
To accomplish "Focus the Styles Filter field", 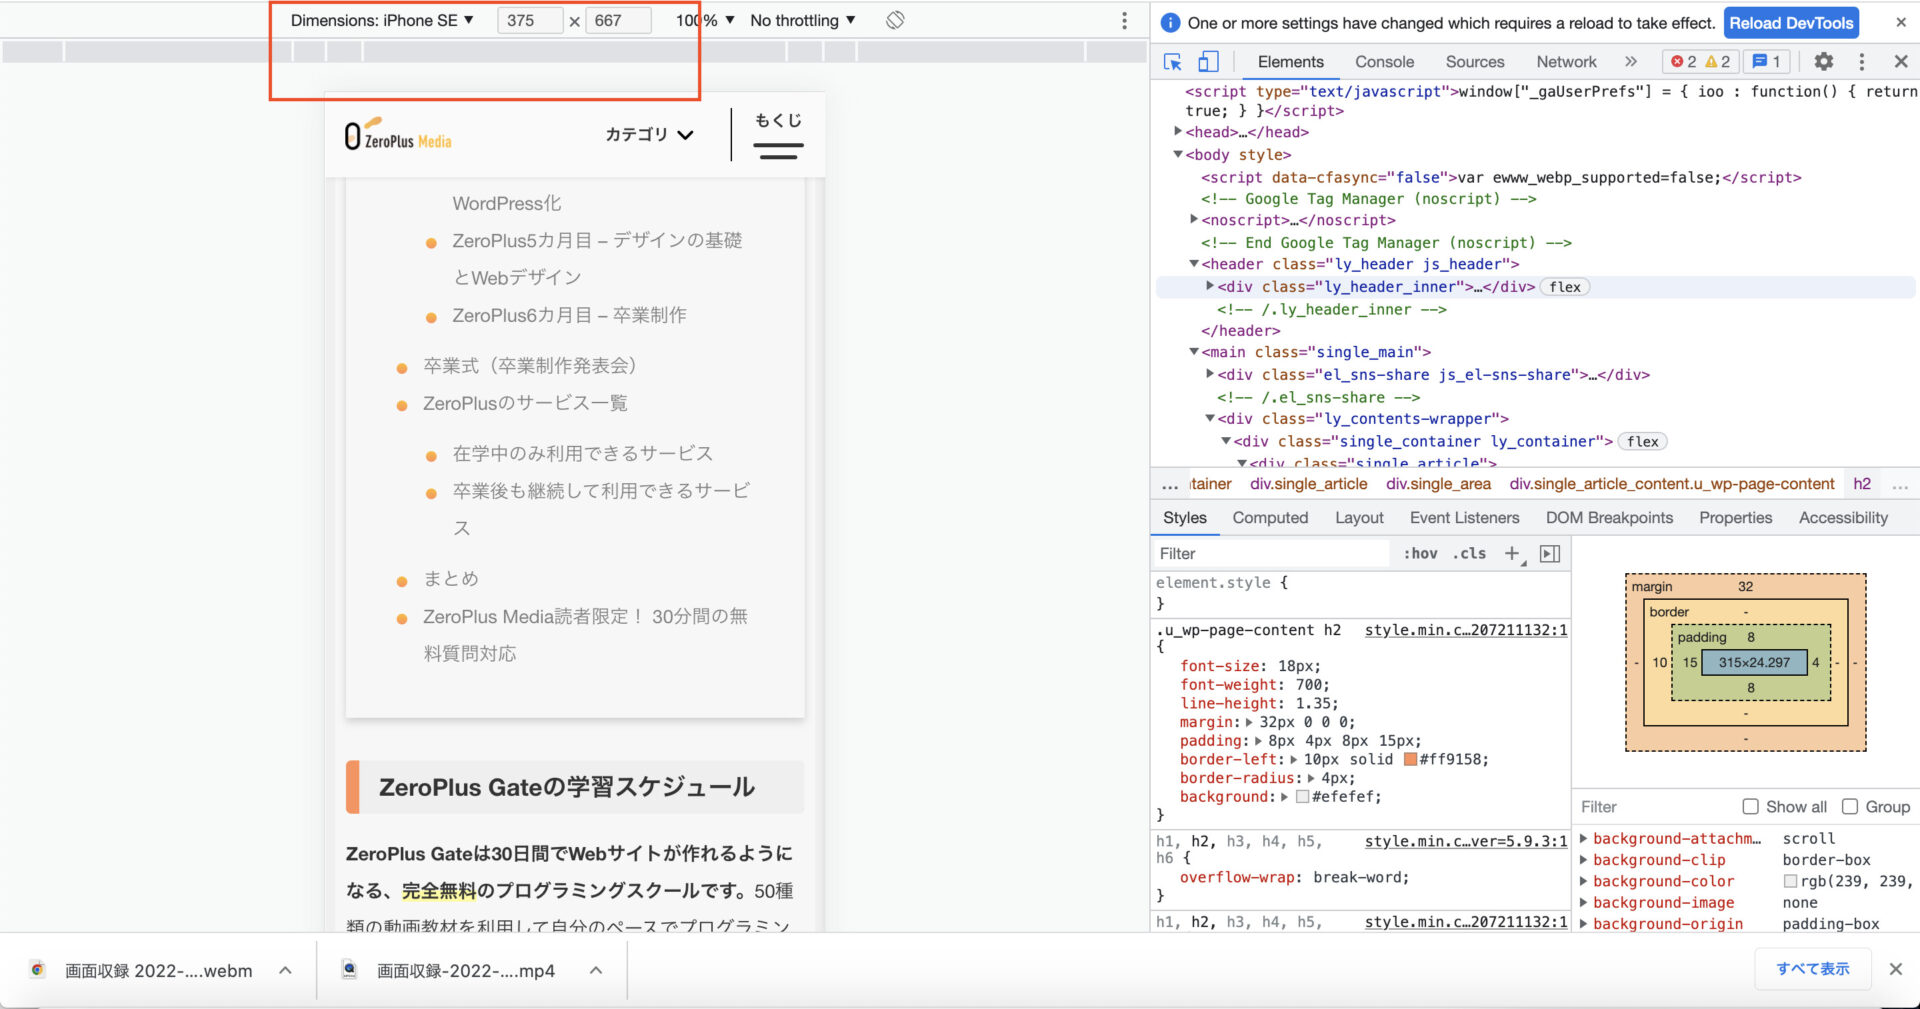I will point(1271,554).
